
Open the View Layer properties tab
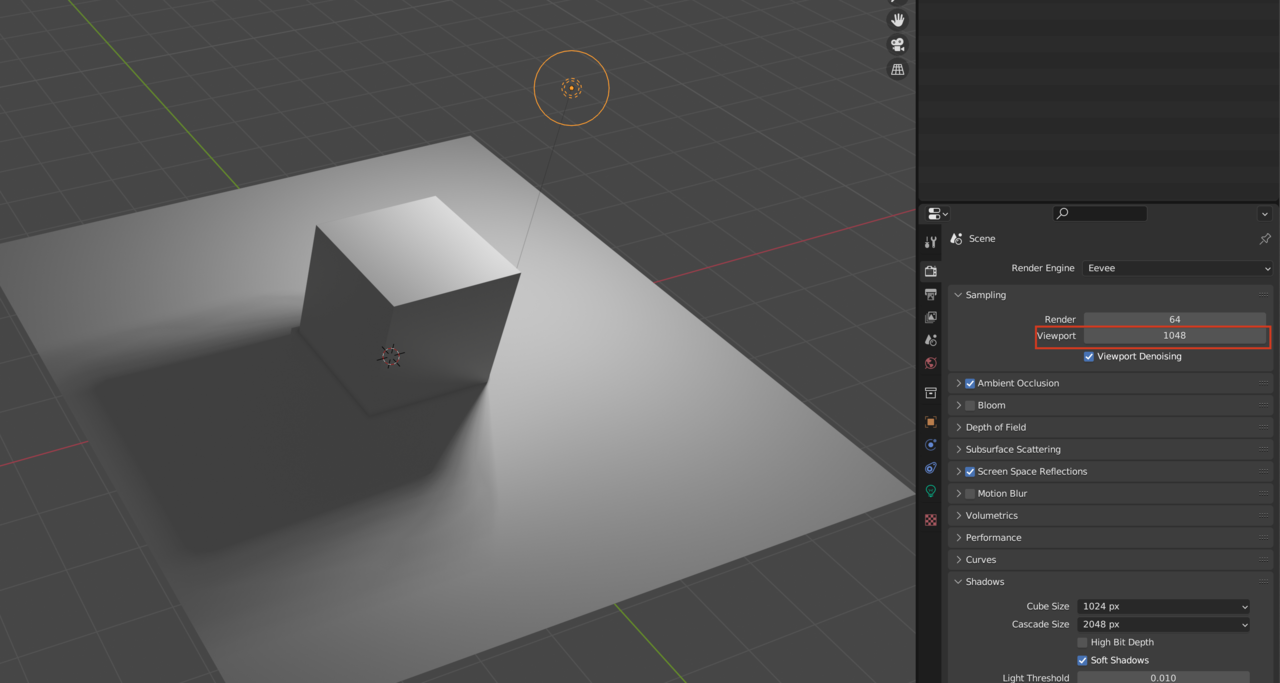tap(931, 318)
